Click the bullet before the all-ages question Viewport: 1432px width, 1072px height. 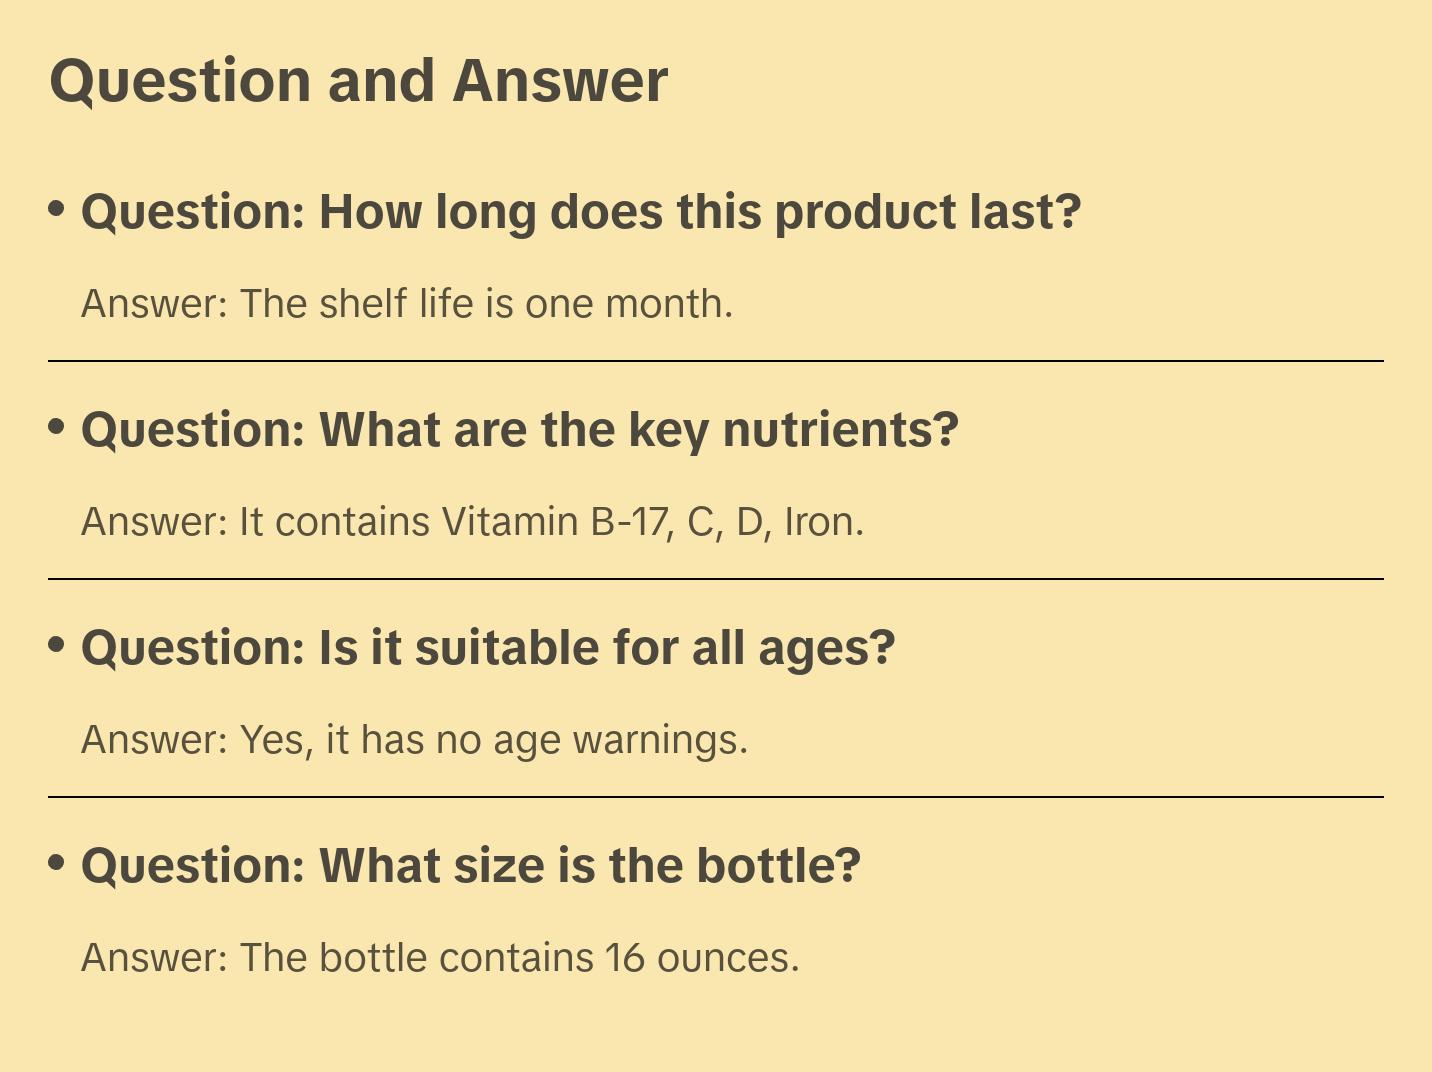57,645
